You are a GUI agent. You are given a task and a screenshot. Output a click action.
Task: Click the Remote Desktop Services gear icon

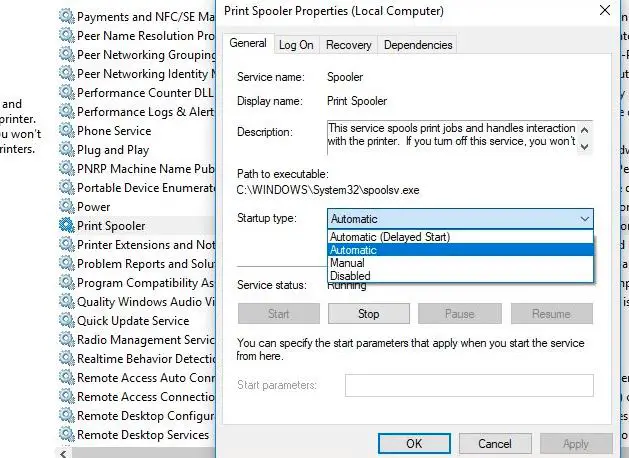[x=66, y=435]
